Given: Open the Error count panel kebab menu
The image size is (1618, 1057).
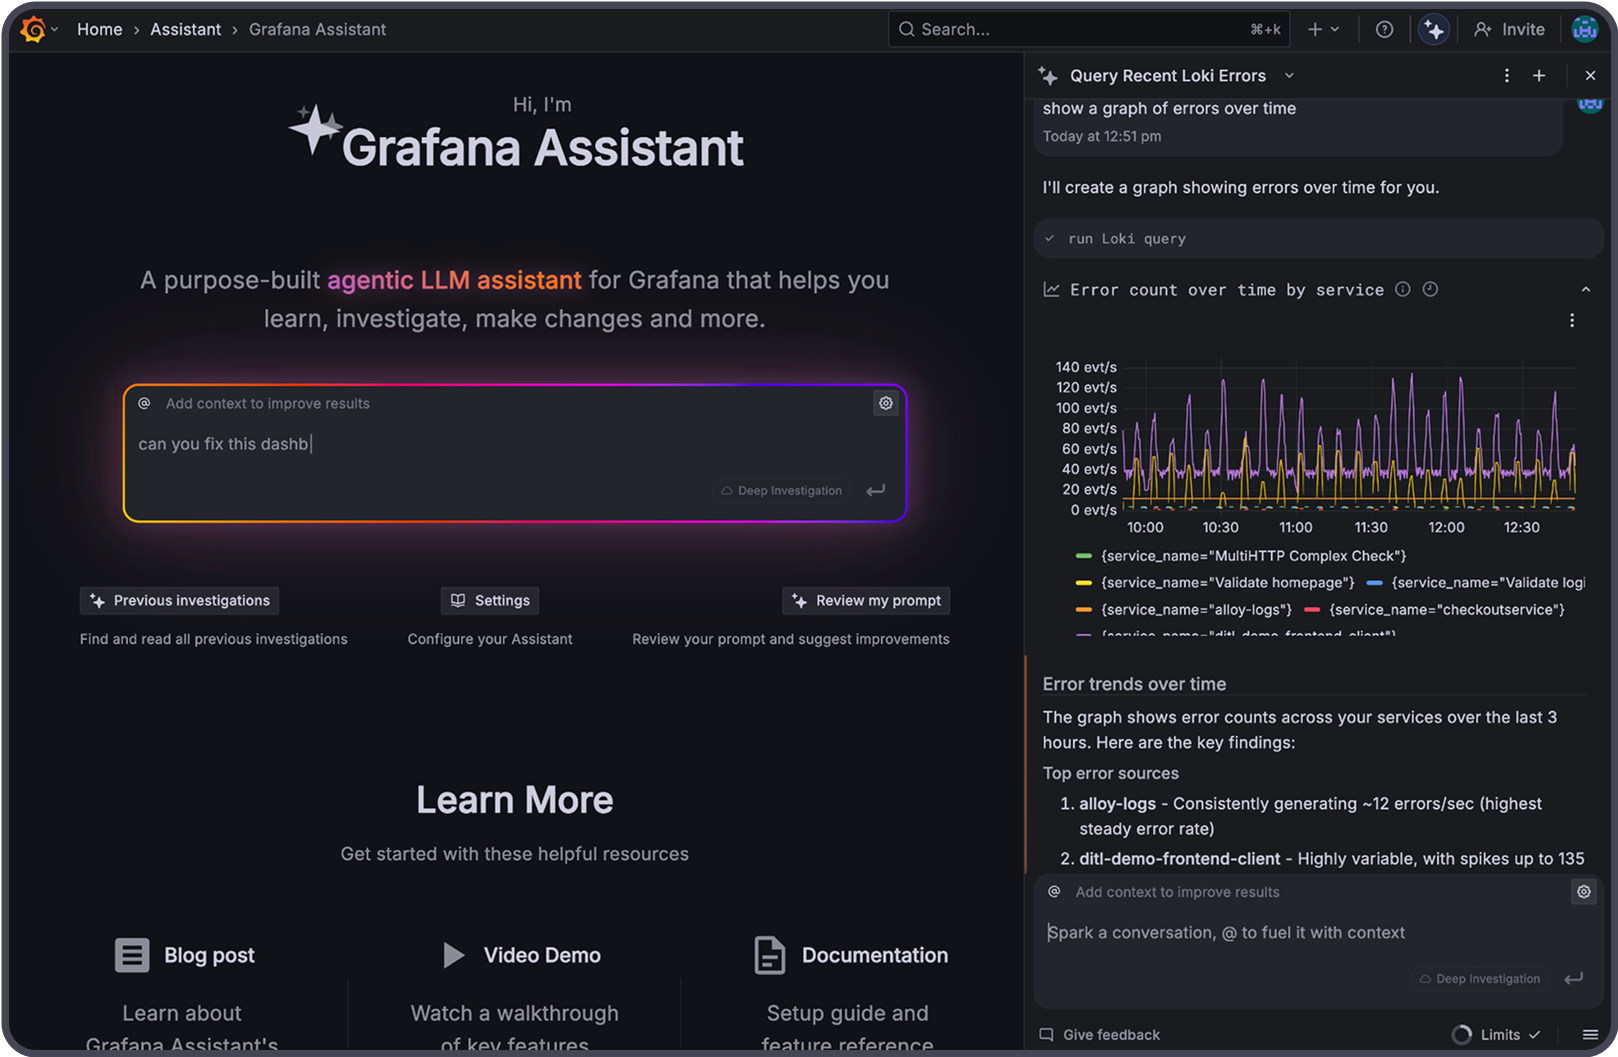Looking at the screenshot, I should 1572,320.
